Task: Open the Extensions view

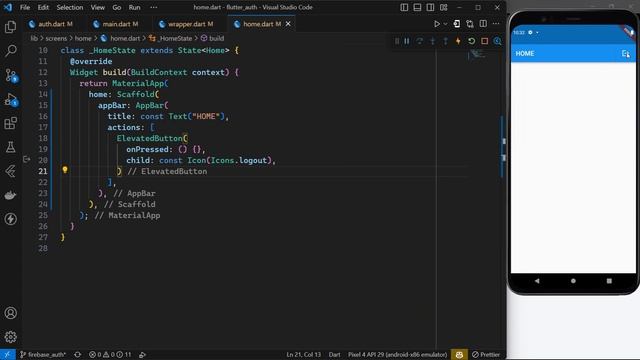Action: (x=11, y=123)
